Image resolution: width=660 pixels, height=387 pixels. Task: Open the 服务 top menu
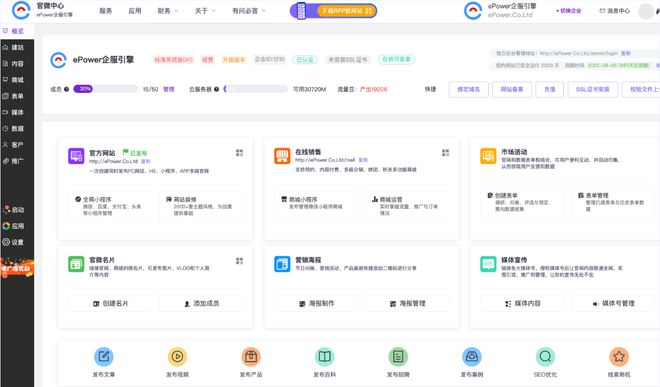106,11
